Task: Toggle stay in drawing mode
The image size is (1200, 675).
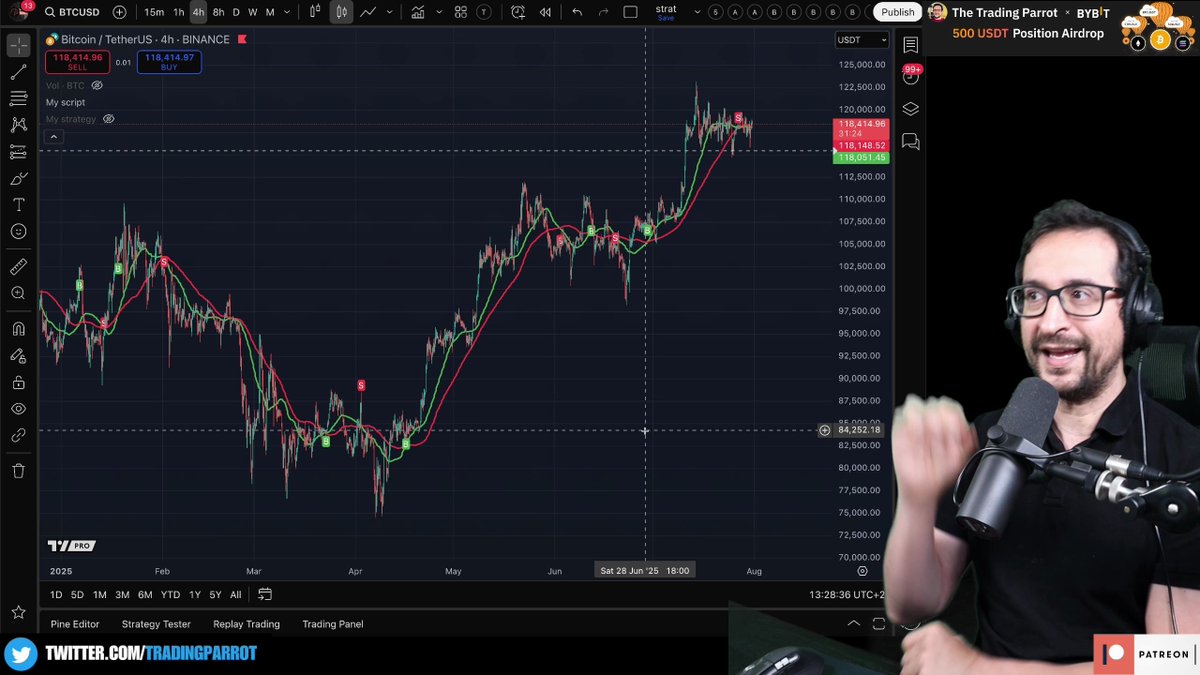Action: pyautogui.click(x=18, y=355)
